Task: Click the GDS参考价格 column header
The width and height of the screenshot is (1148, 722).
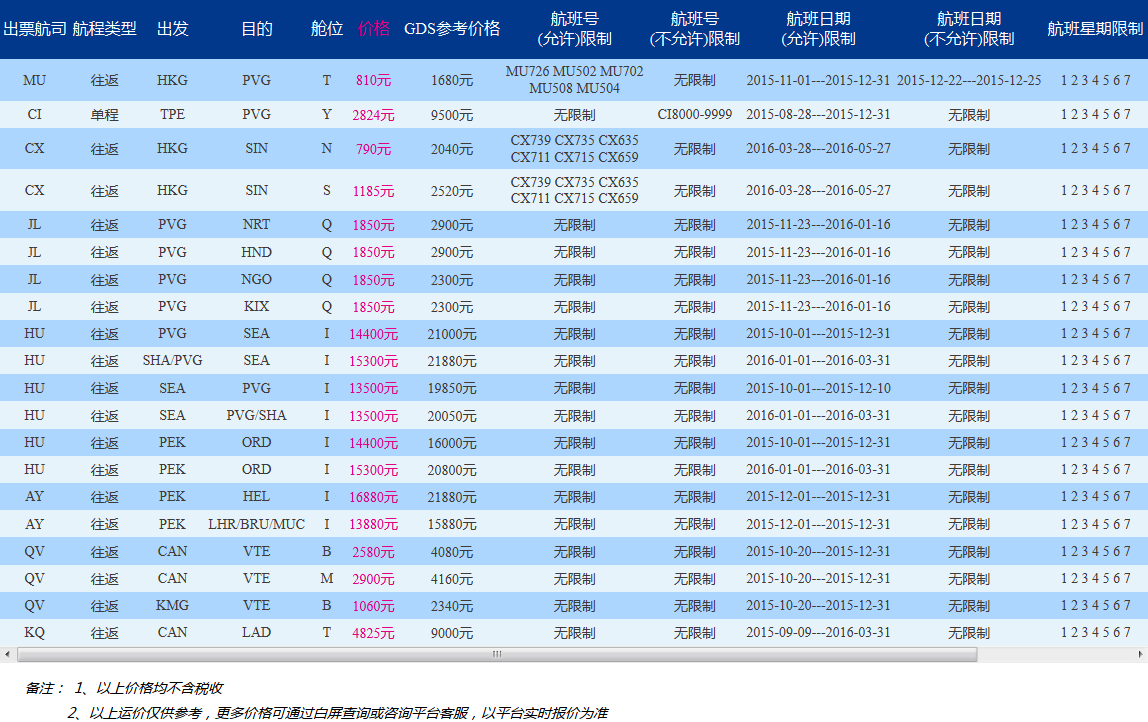Action: pyautogui.click(x=452, y=29)
